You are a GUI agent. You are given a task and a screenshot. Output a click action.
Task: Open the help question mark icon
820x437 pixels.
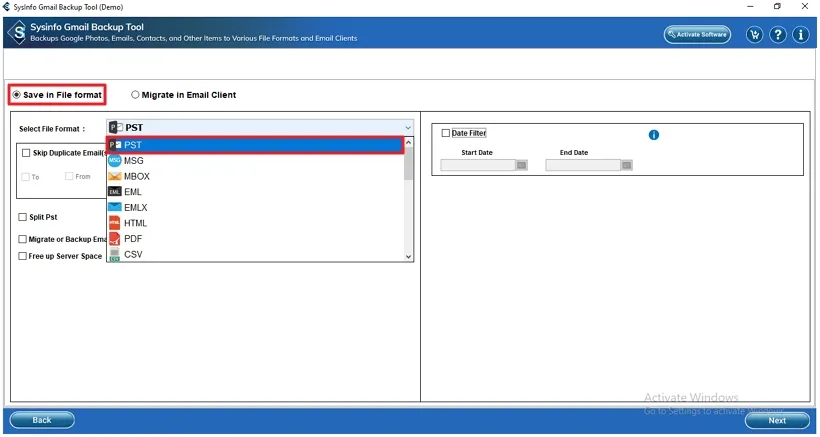777,35
